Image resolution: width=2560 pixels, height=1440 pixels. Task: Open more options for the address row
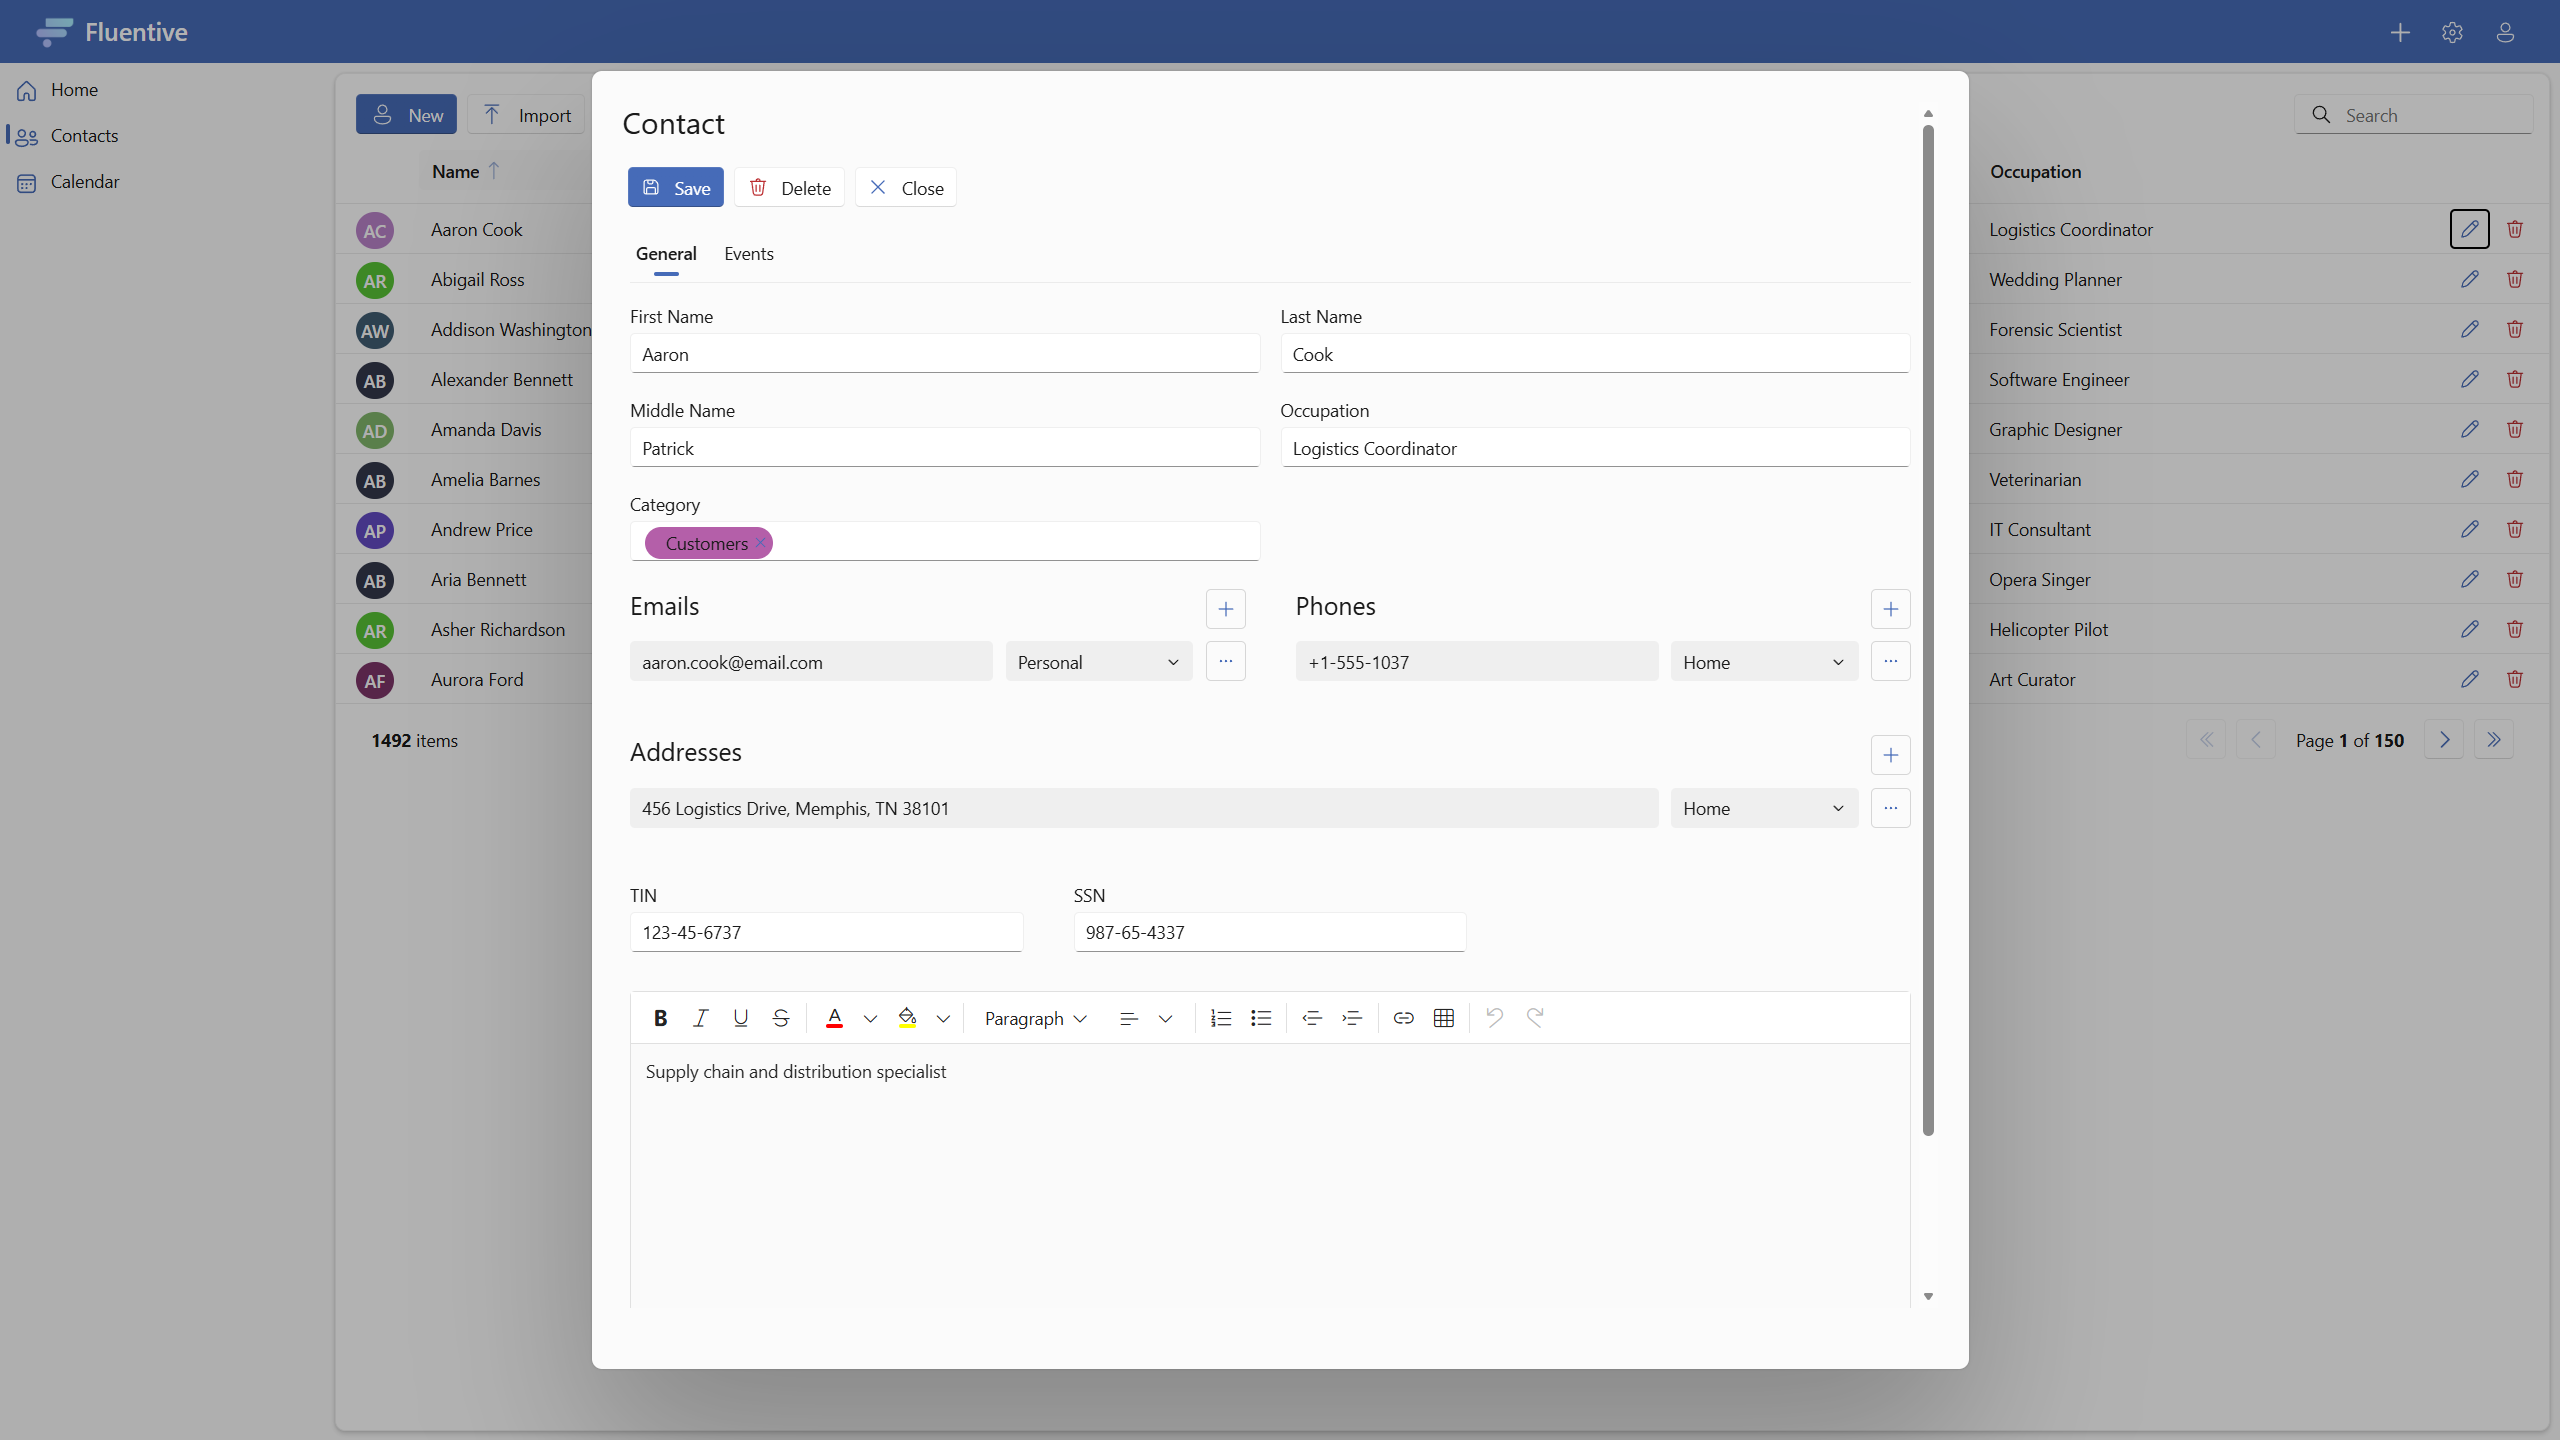pyautogui.click(x=1890, y=808)
